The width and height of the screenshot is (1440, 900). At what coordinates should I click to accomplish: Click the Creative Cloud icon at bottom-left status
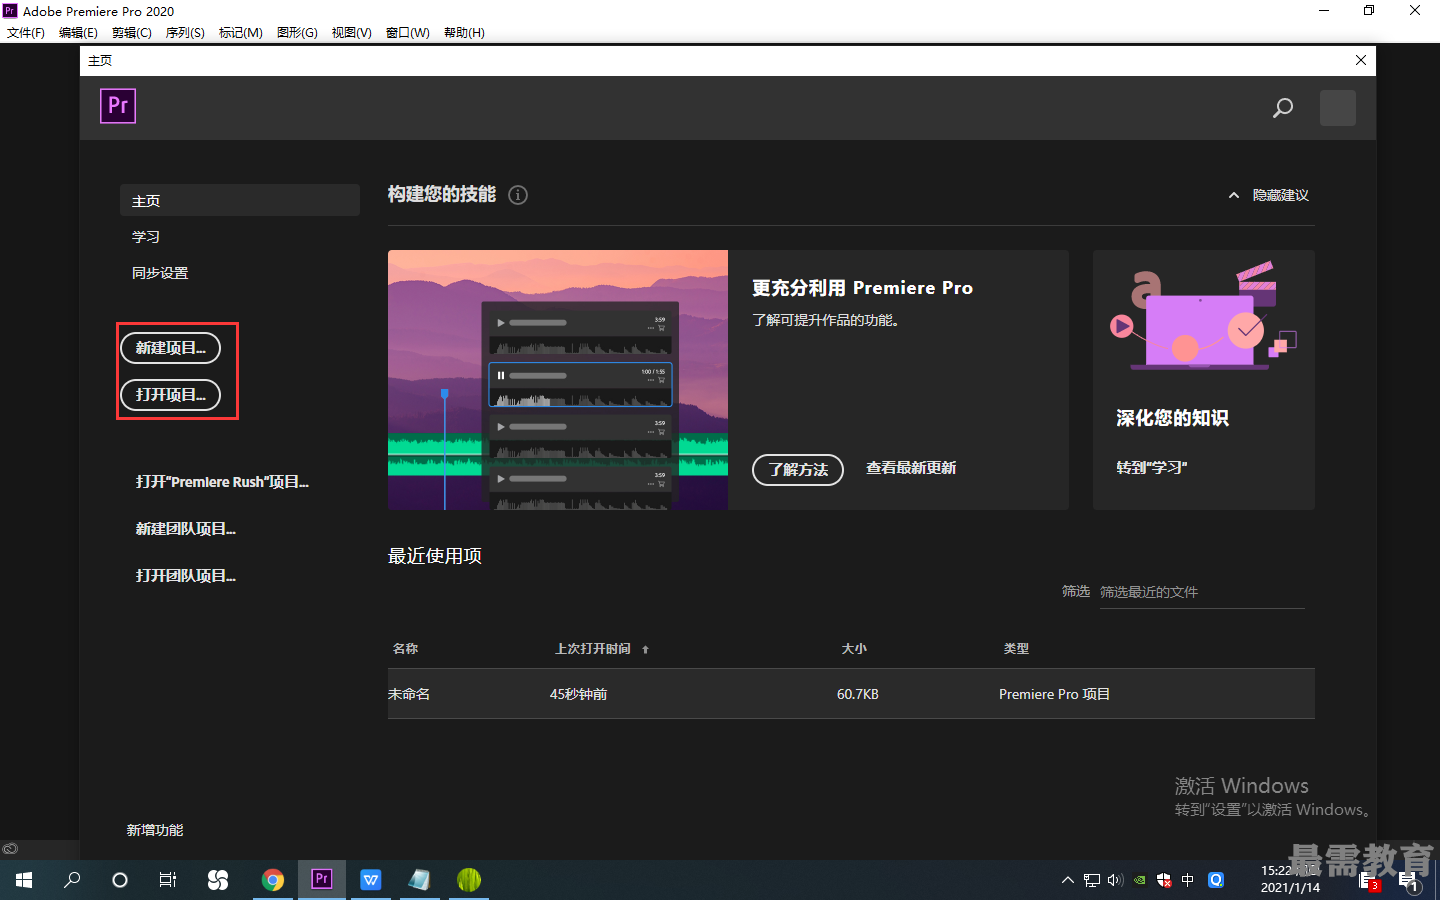coord(10,848)
